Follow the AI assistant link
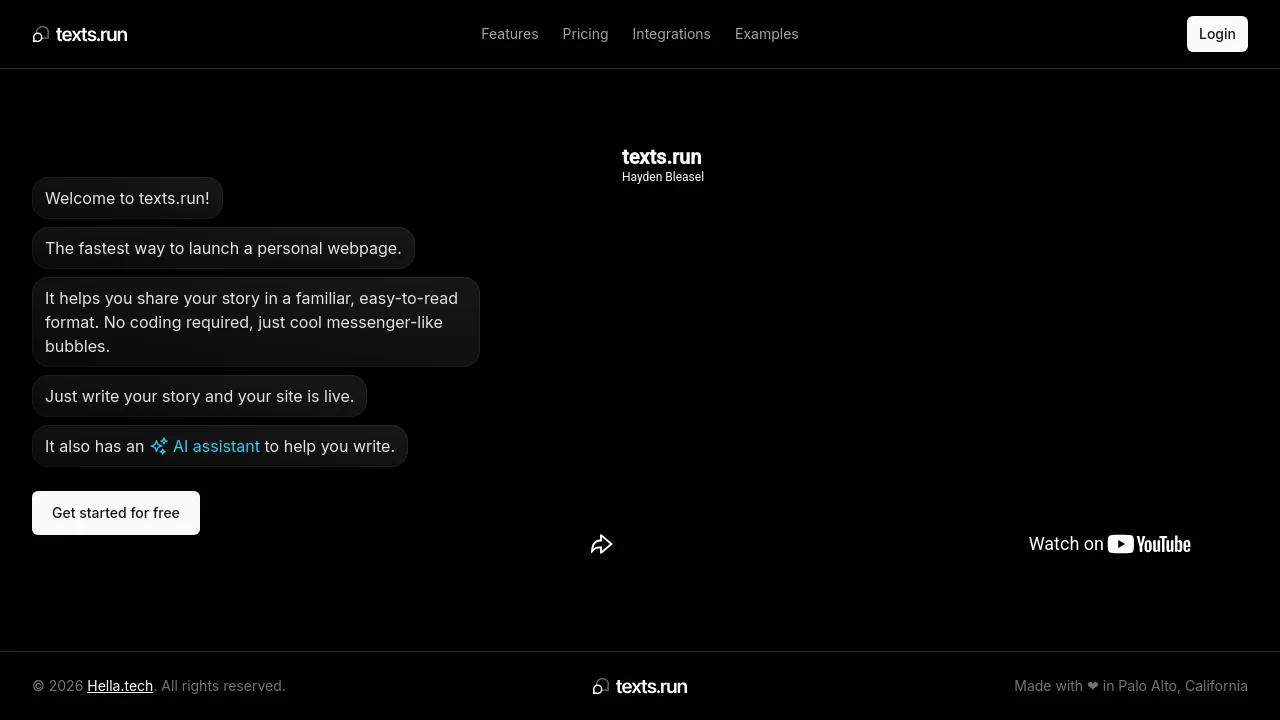The width and height of the screenshot is (1280, 720). 216,446
